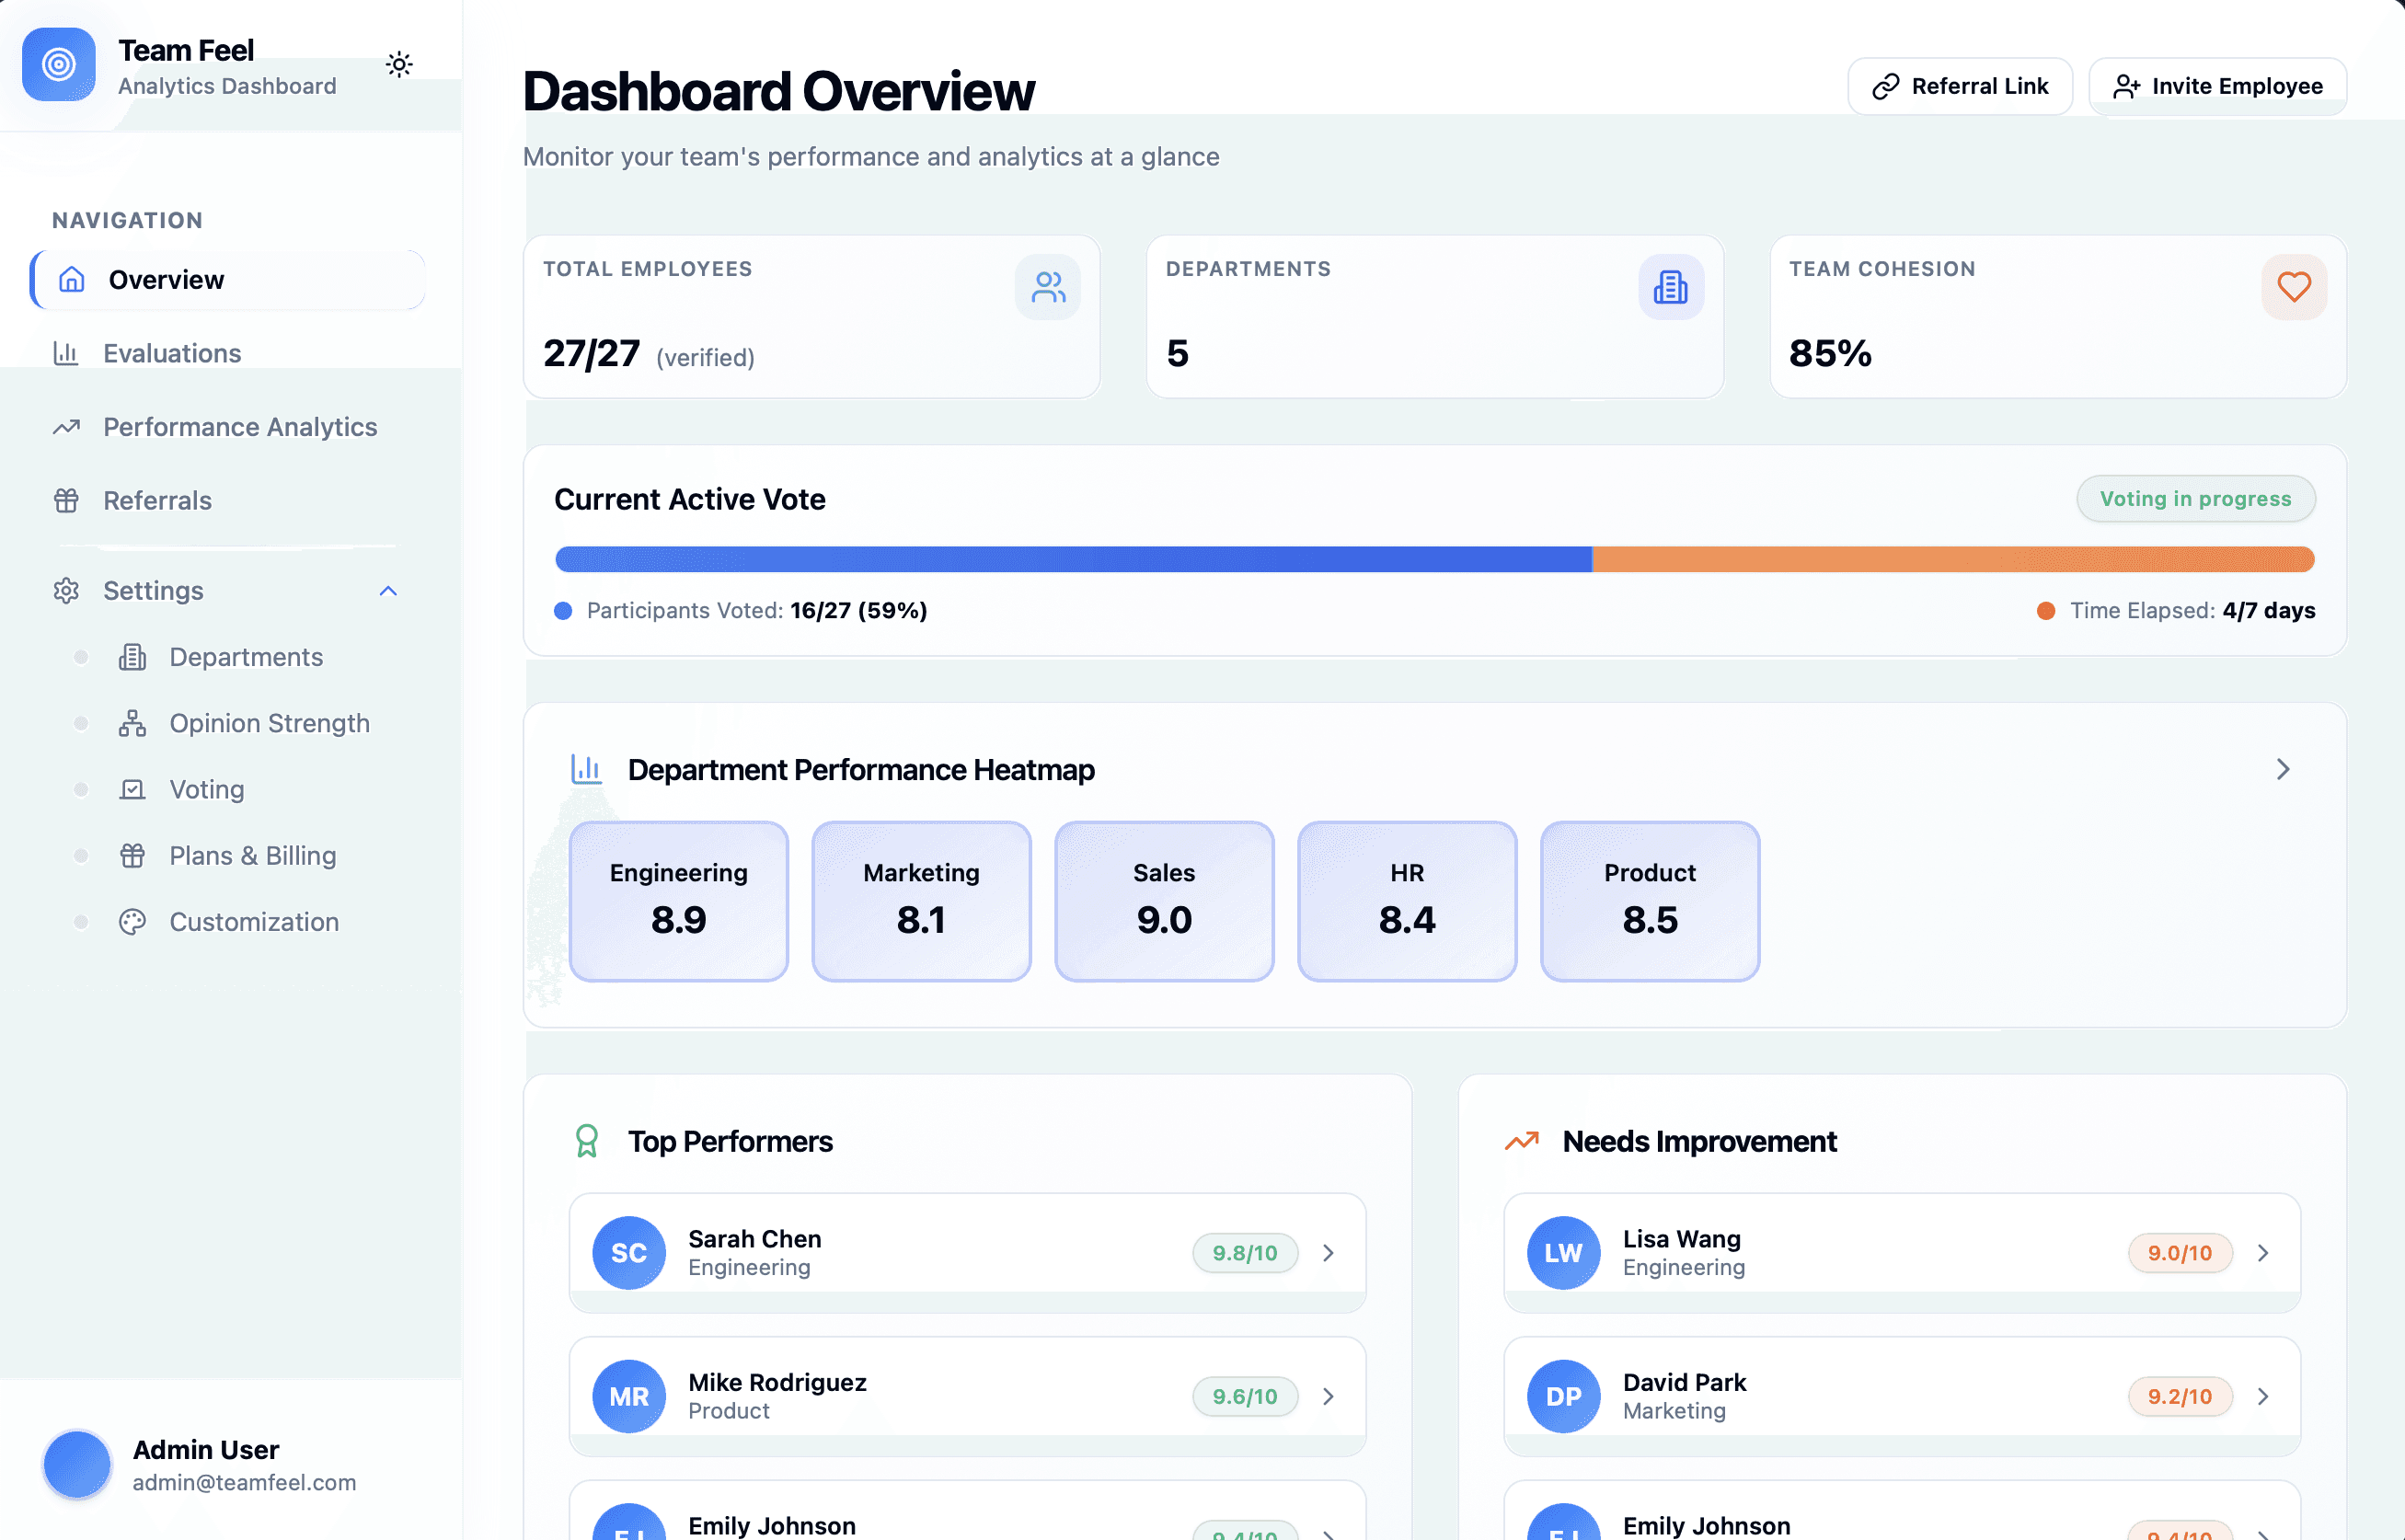
Task: Copy the Referral Link
Action: pyautogui.click(x=1959, y=86)
